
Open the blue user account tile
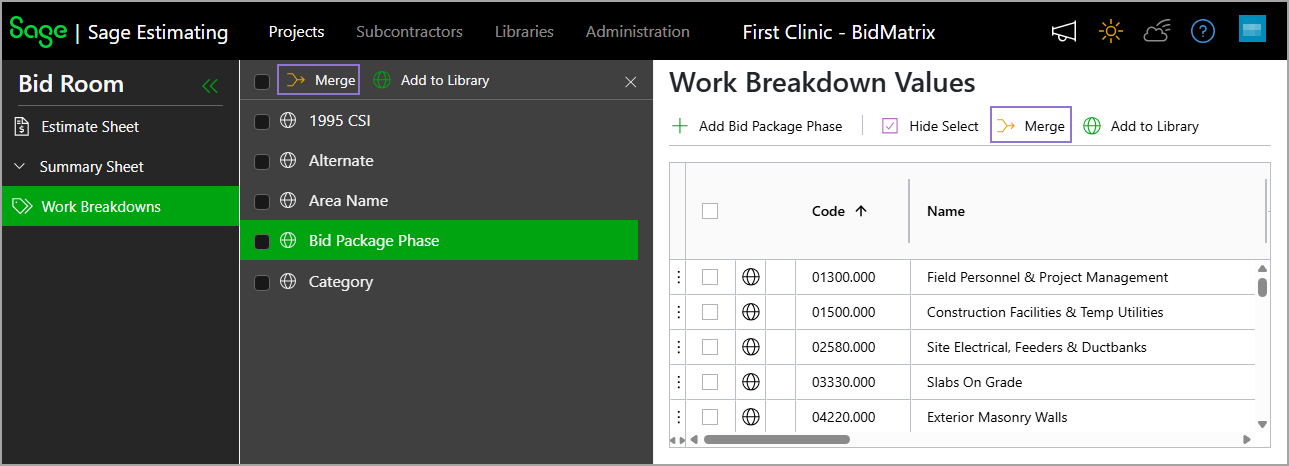[1252, 29]
